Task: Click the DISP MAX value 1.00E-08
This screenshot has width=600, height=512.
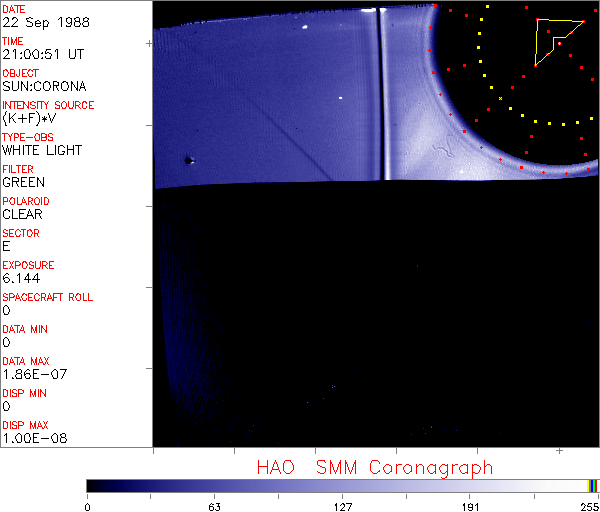Action: pos(31,438)
